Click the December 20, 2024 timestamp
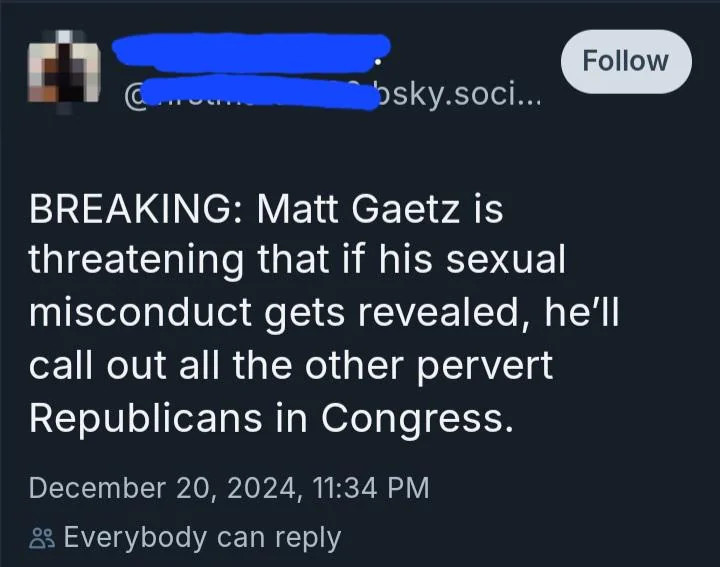 pyautogui.click(x=229, y=488)
